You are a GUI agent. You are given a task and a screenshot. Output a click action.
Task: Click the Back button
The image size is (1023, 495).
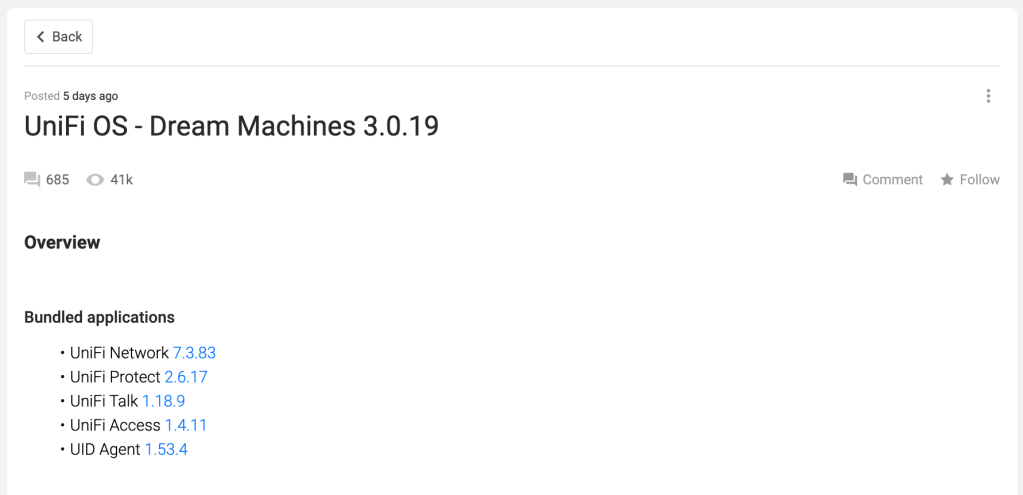pos(59,37)
